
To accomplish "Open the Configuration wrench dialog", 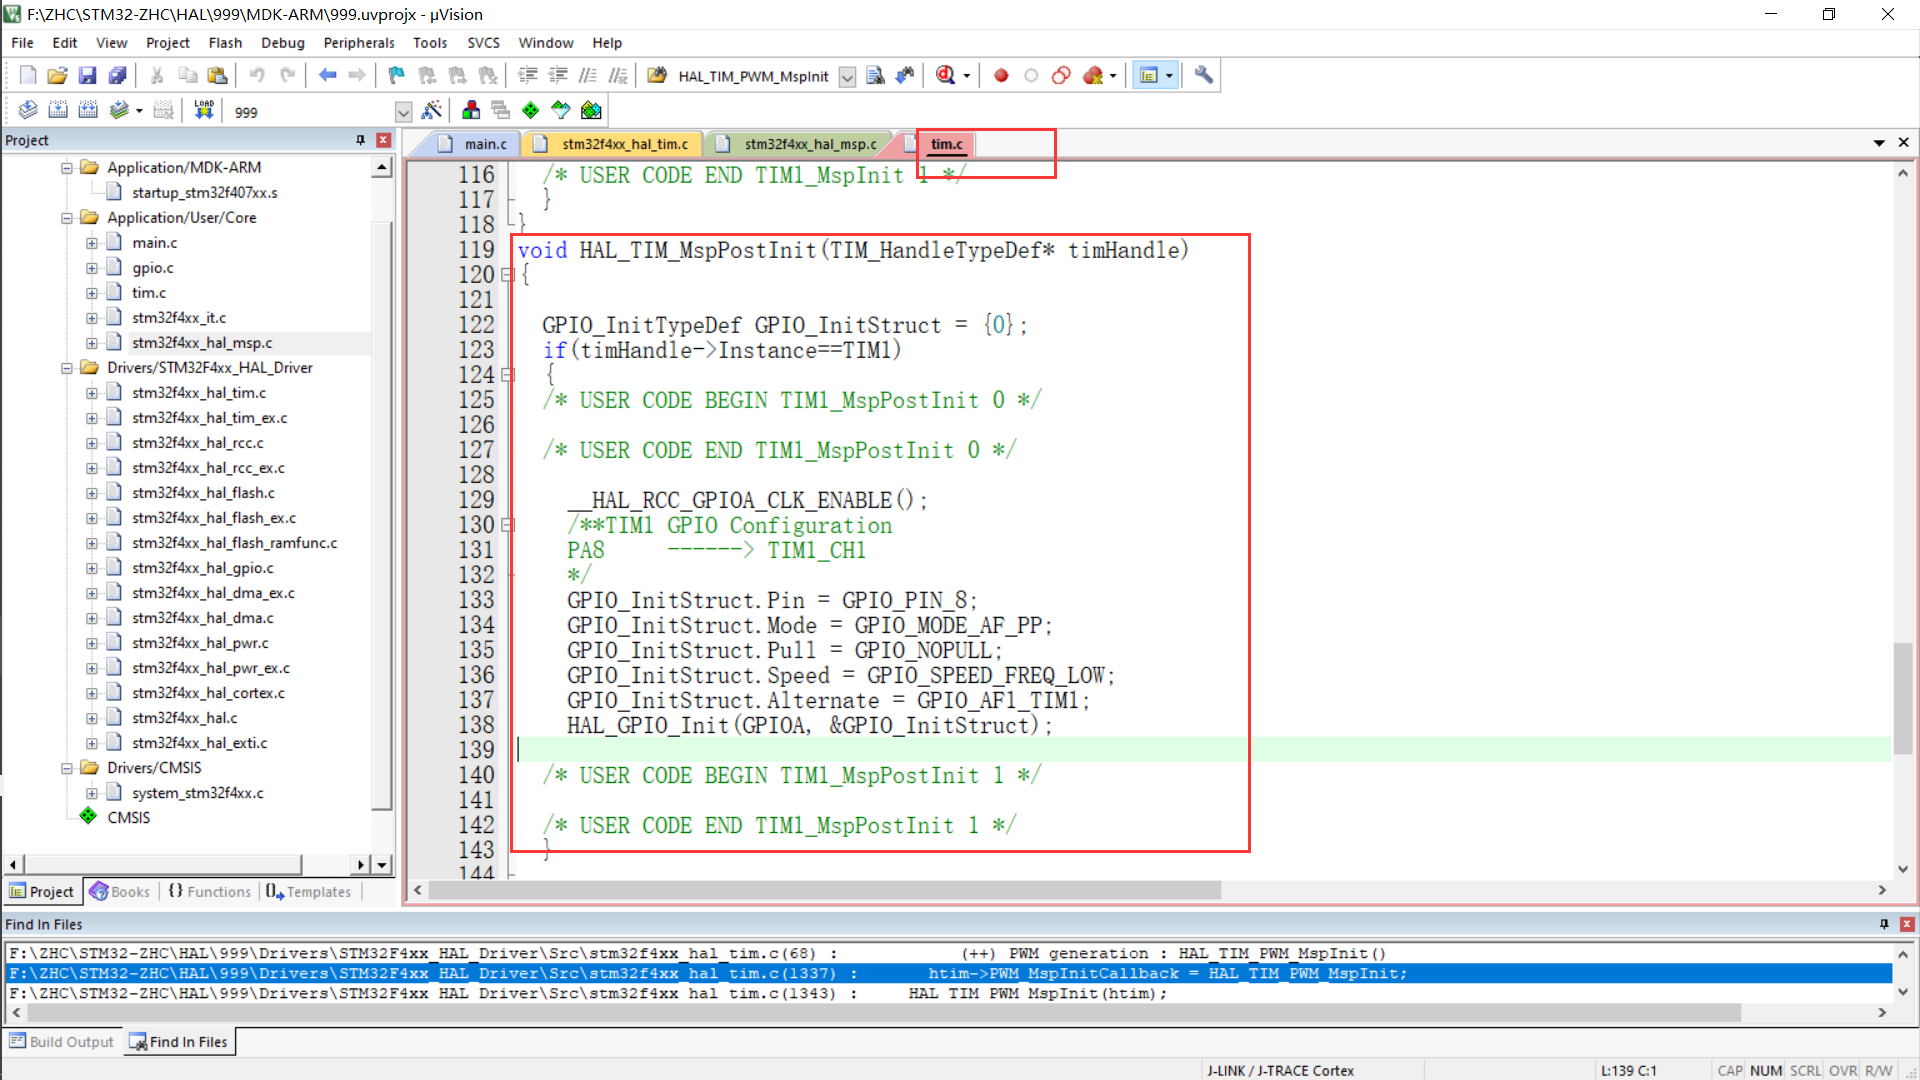I will pos(1202,75).
